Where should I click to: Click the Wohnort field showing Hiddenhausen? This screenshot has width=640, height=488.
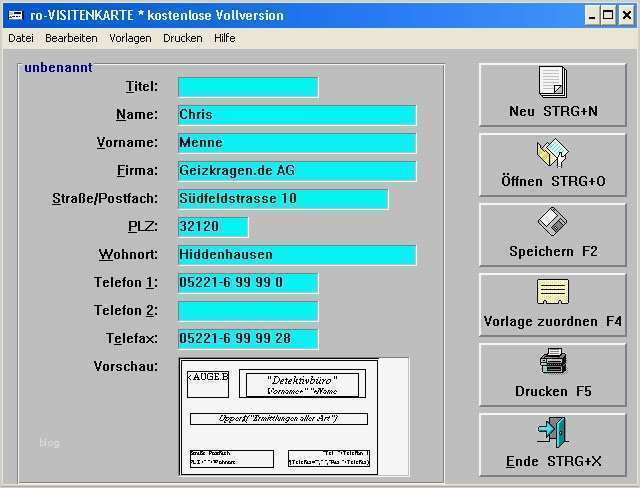(x=297, y=255)
